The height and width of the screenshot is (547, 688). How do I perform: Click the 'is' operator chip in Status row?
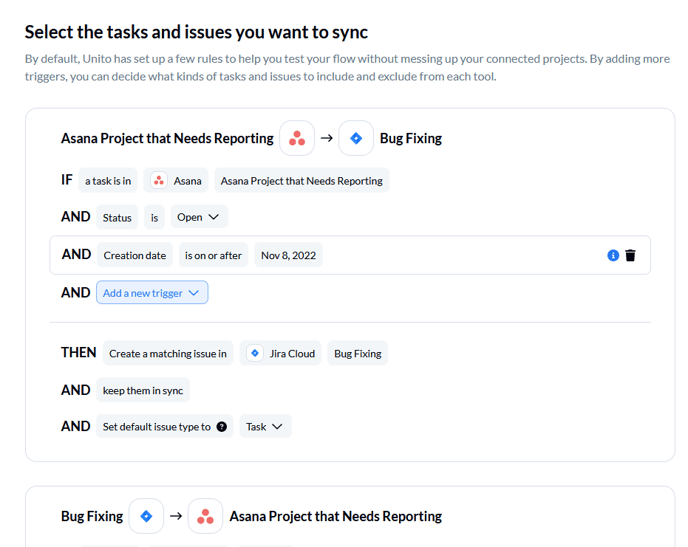[154, 217]
